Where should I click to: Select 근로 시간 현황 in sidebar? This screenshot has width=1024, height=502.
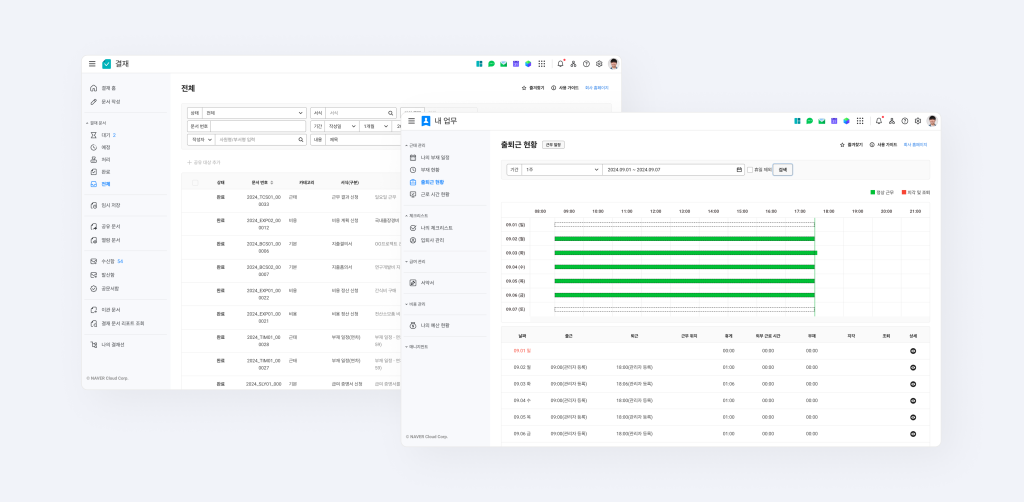click(x=434, y=194)
